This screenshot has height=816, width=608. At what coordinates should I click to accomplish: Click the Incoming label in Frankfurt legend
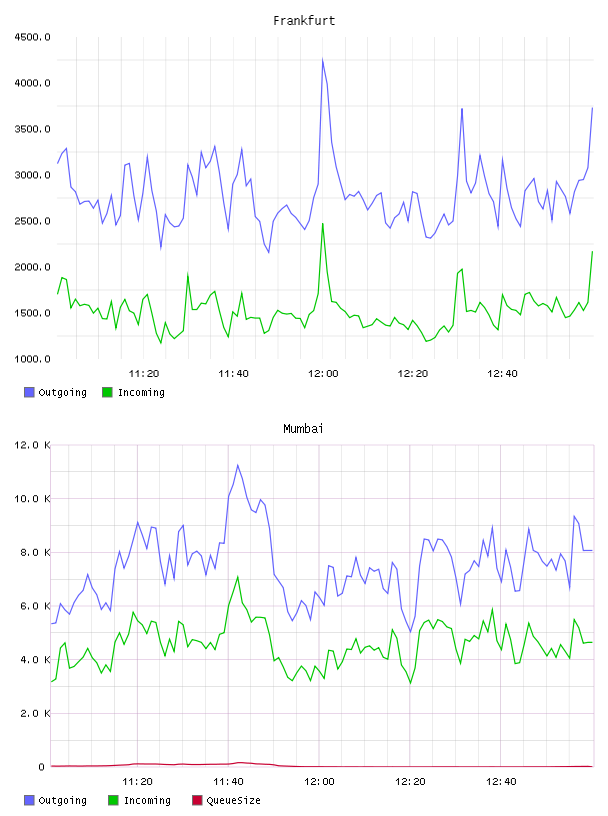pos(141,392)
